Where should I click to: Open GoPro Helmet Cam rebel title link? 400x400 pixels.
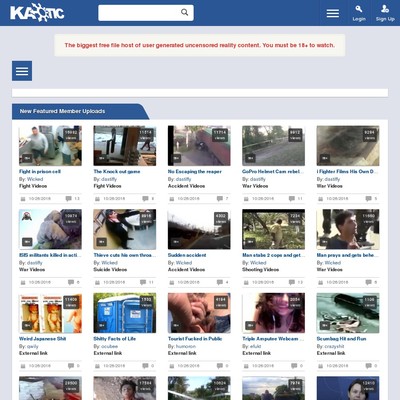273,171
